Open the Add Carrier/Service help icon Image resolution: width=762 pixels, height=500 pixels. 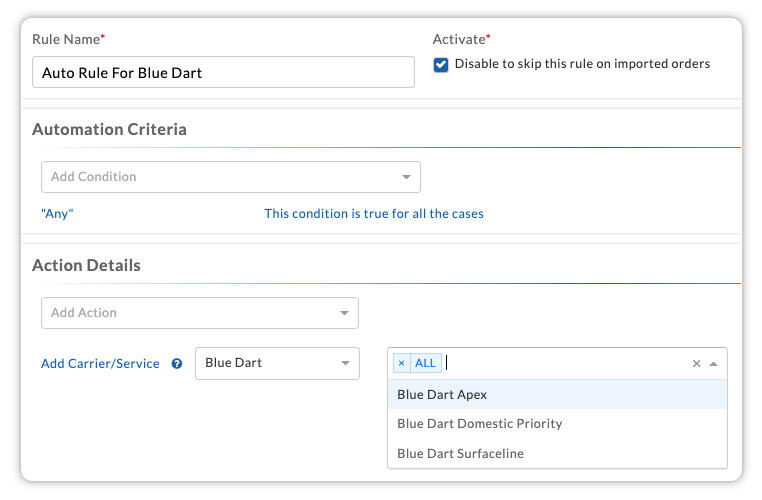click(x=177, y=363)
